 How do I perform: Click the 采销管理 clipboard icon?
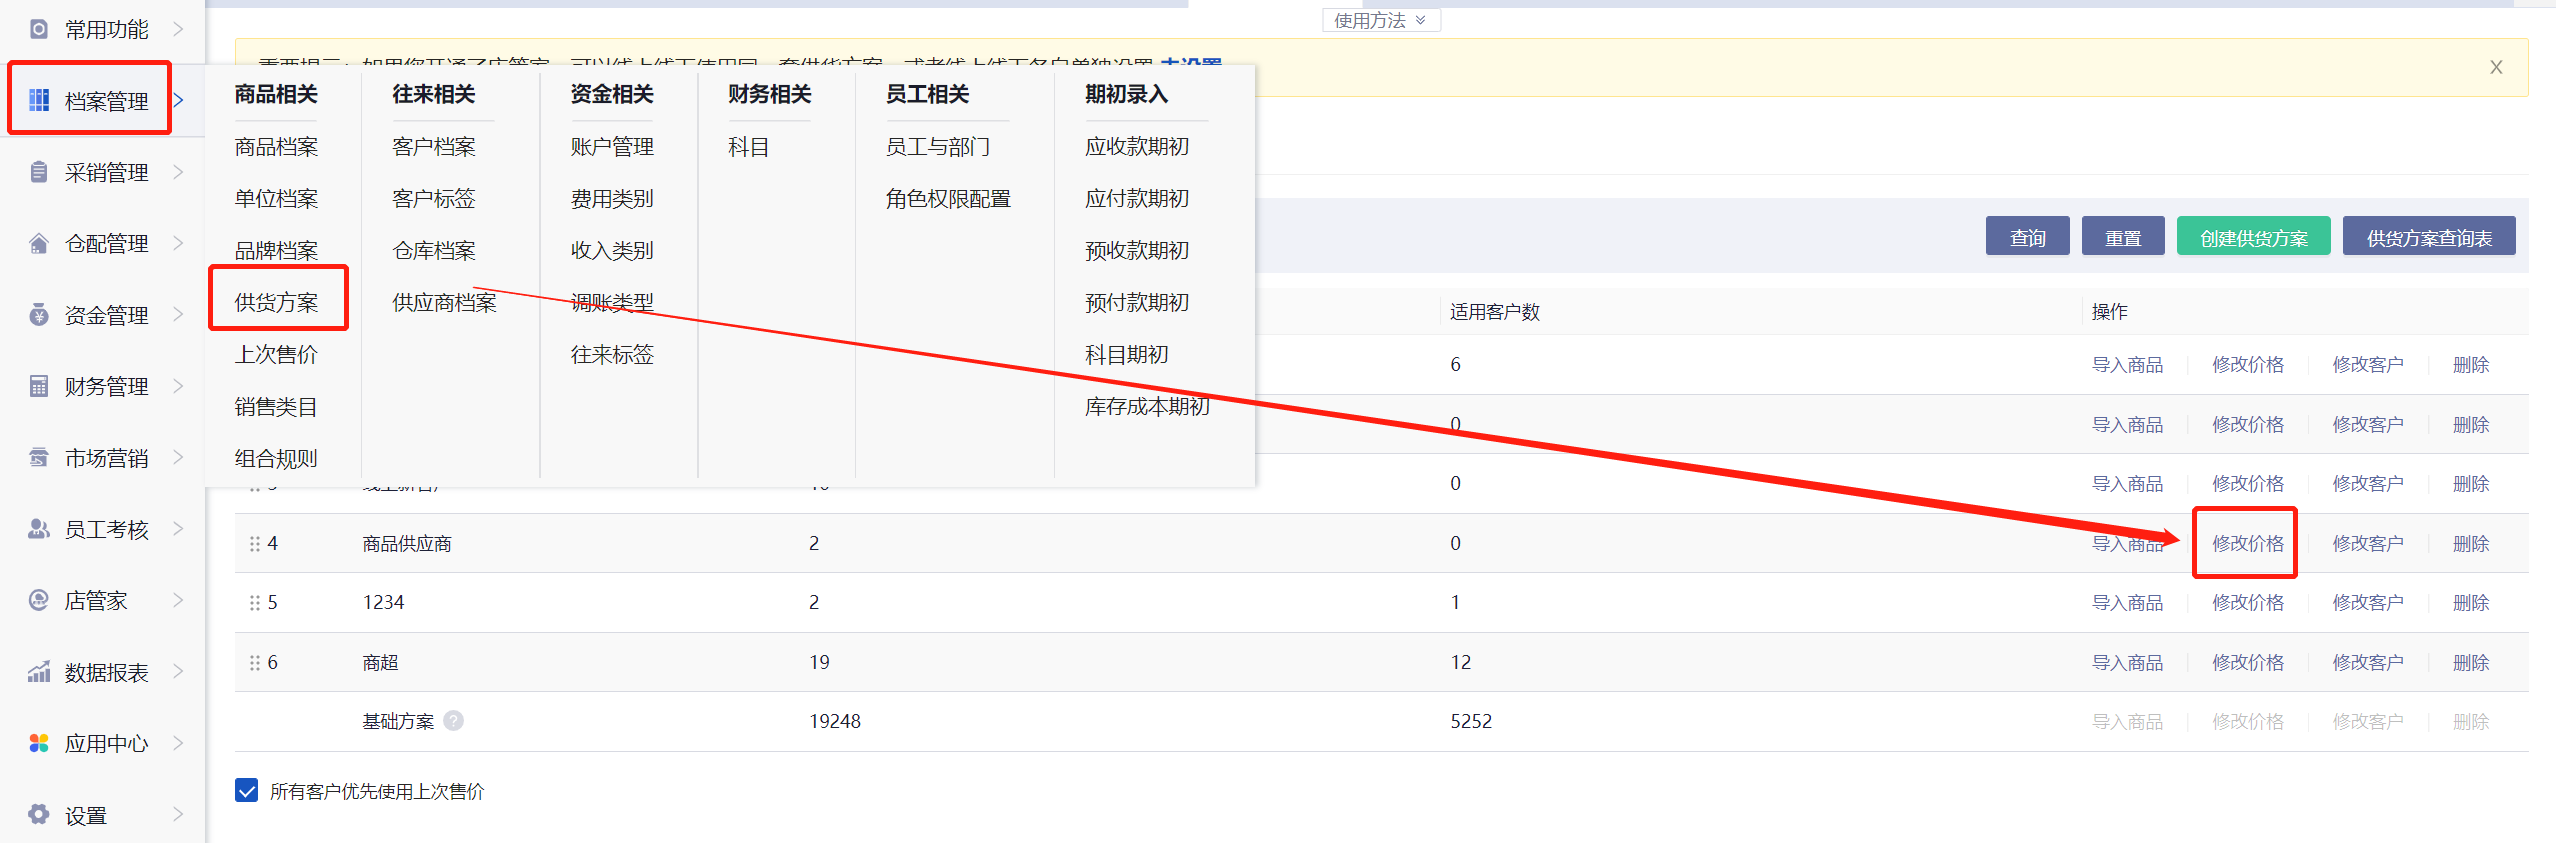(x=39, y=172)
